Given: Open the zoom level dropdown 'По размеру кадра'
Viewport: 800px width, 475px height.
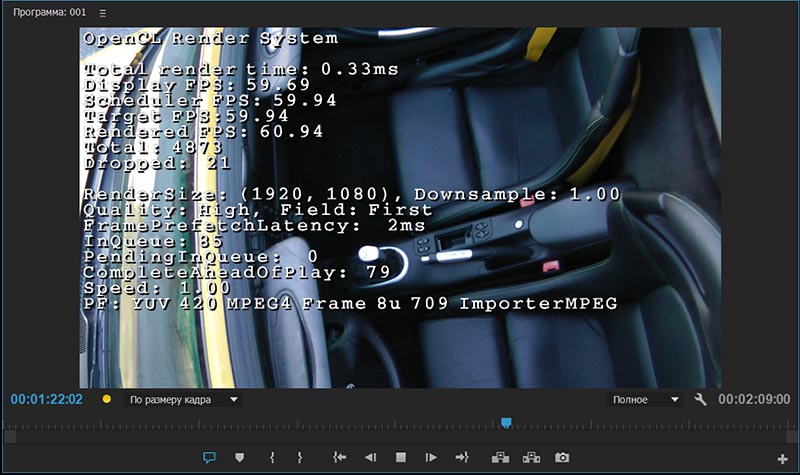Looking at the screenshot, I should [x=183, y=399].
